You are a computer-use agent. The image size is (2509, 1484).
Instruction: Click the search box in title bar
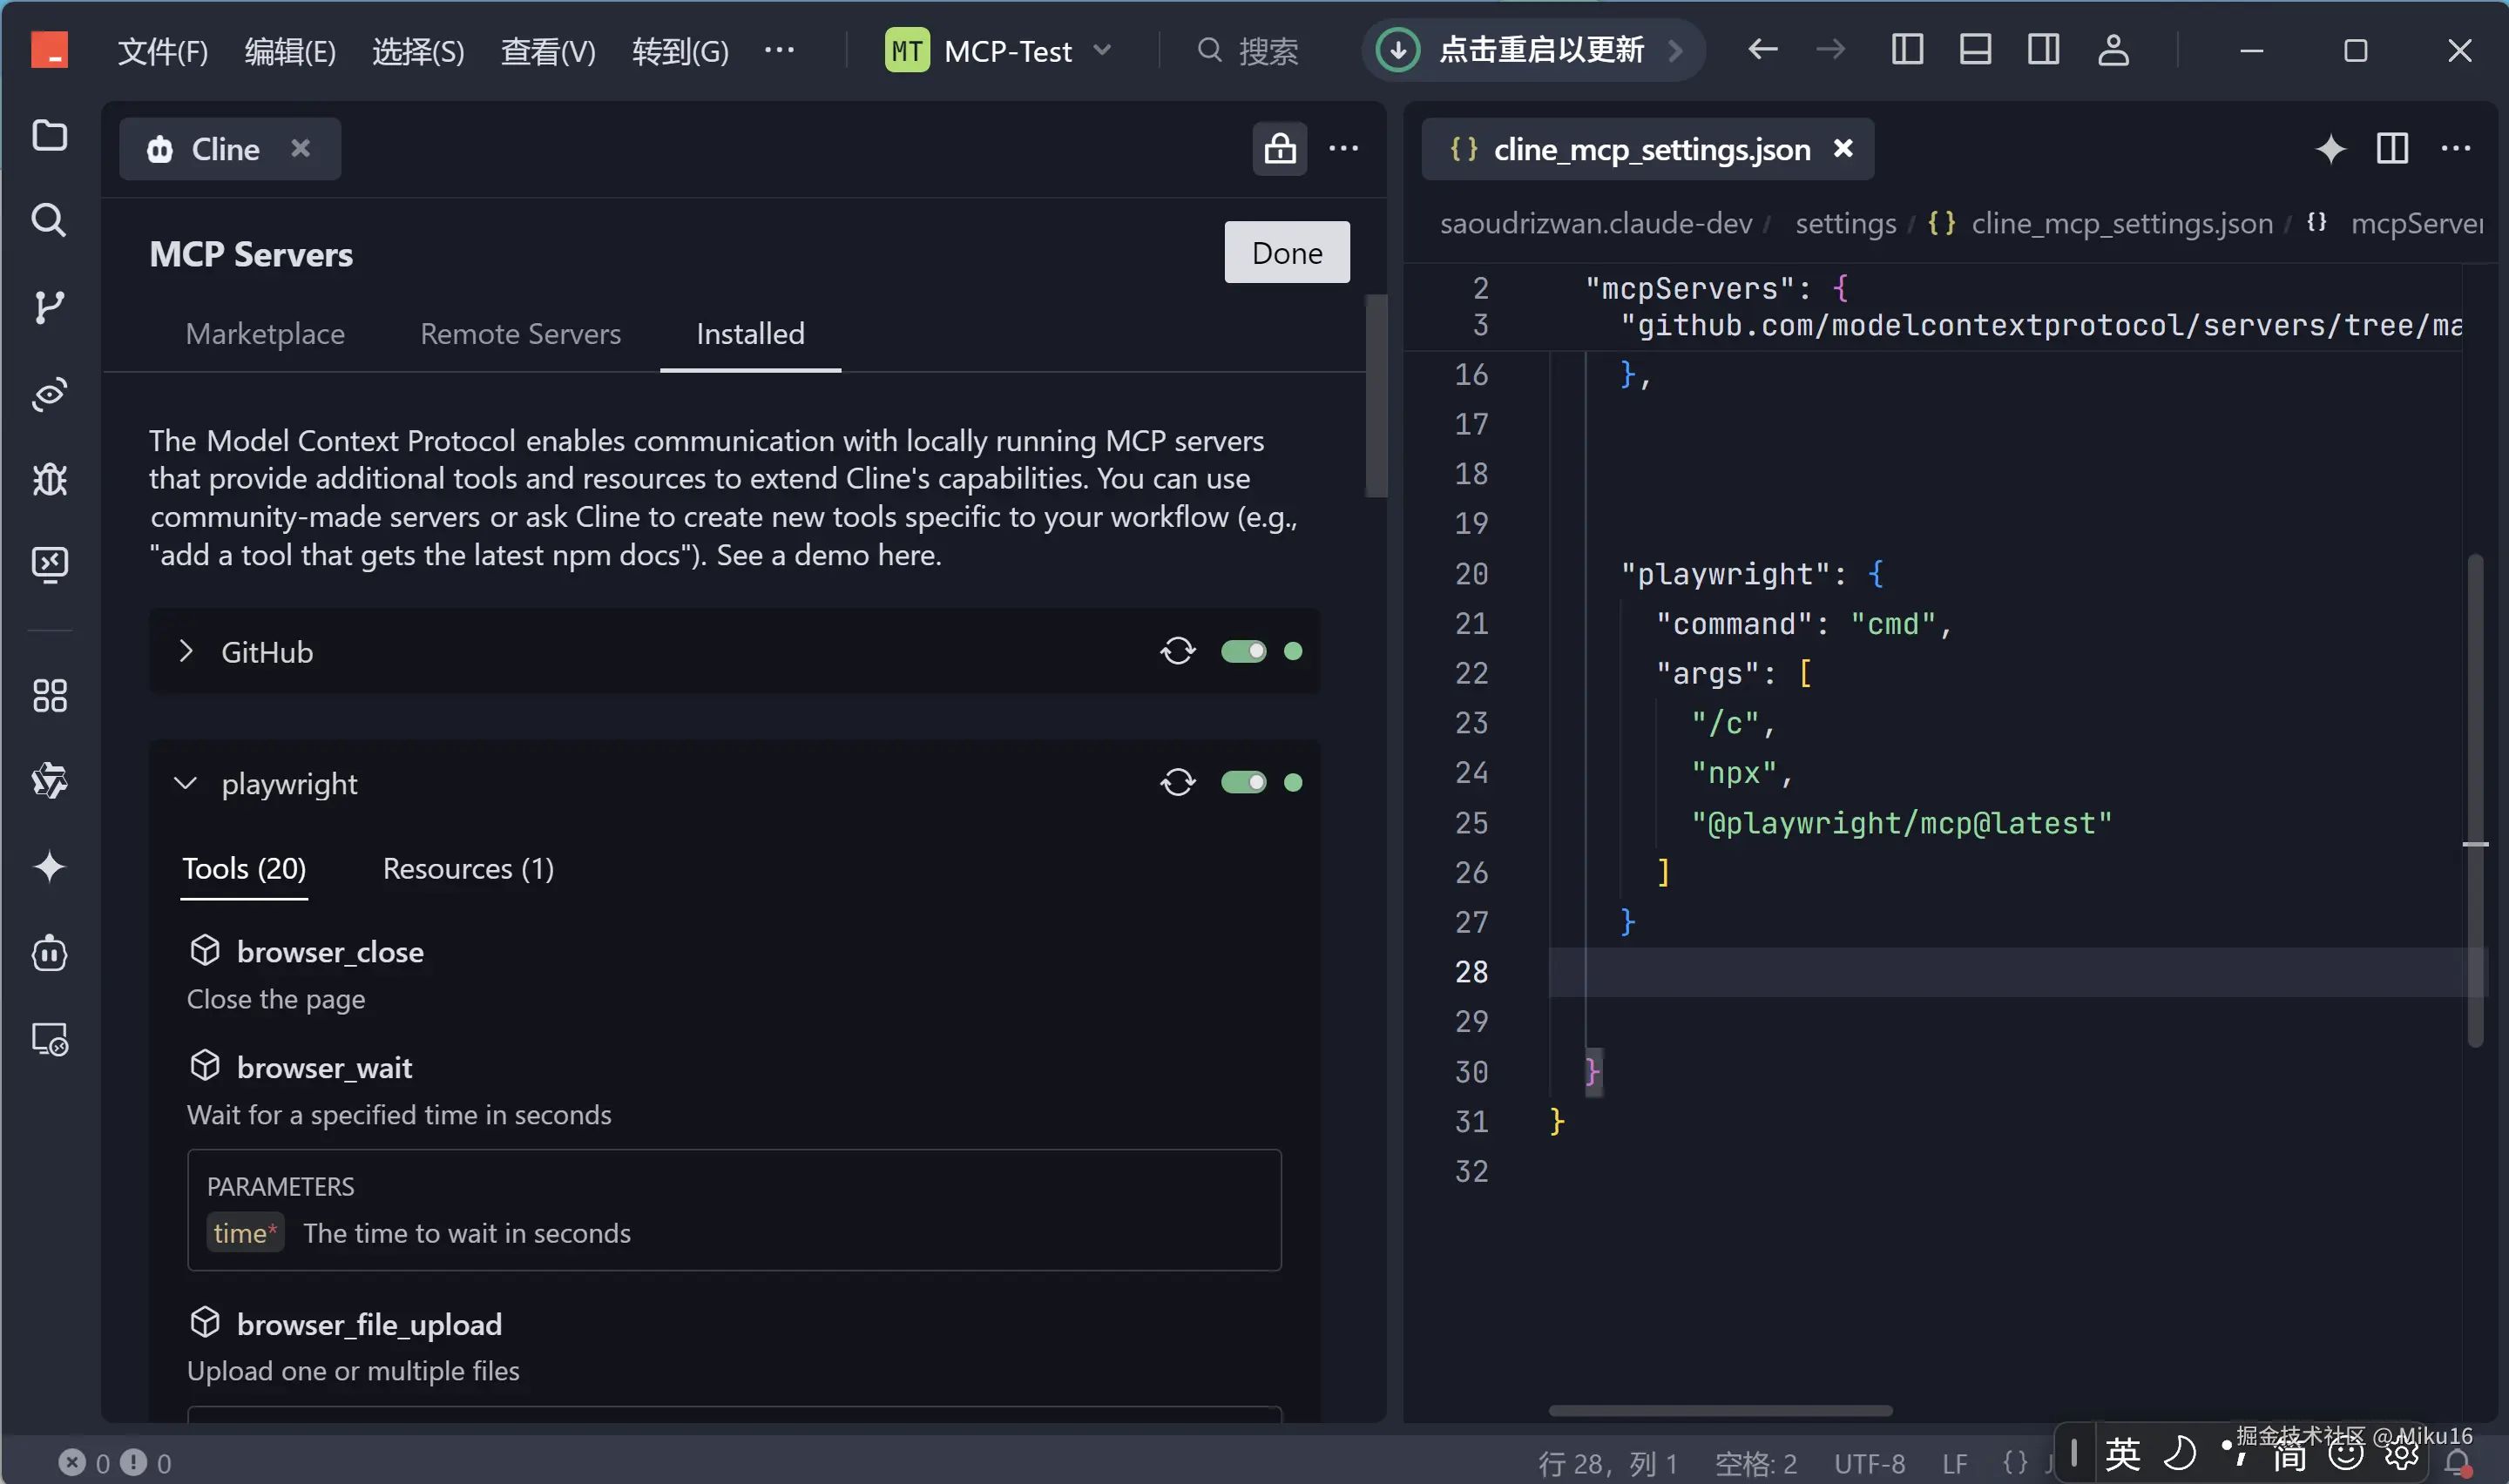click(1250, 50)
